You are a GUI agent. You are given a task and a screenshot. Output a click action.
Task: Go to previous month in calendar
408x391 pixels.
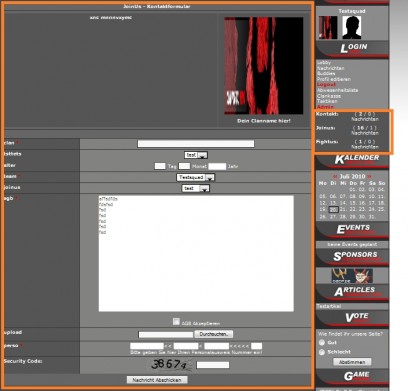point(335,177)
